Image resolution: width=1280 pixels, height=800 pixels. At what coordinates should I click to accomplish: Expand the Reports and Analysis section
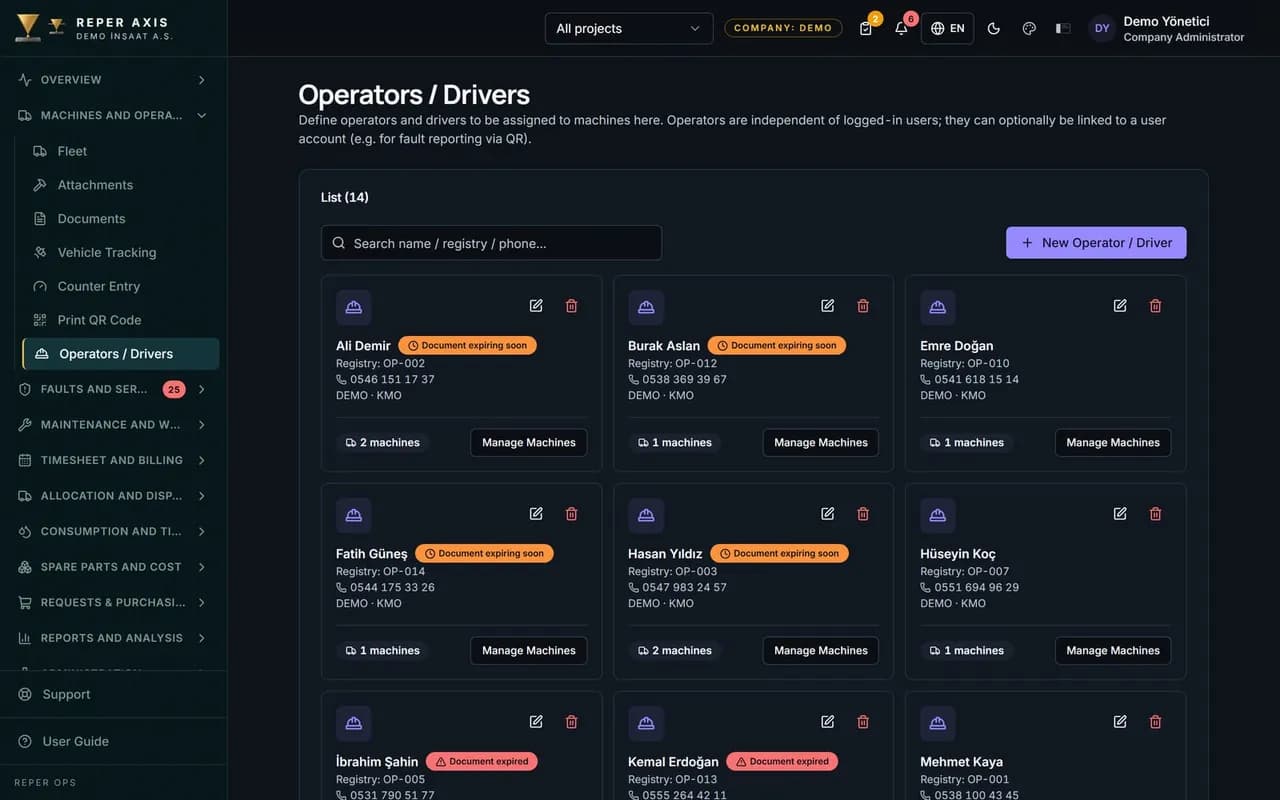113,638
